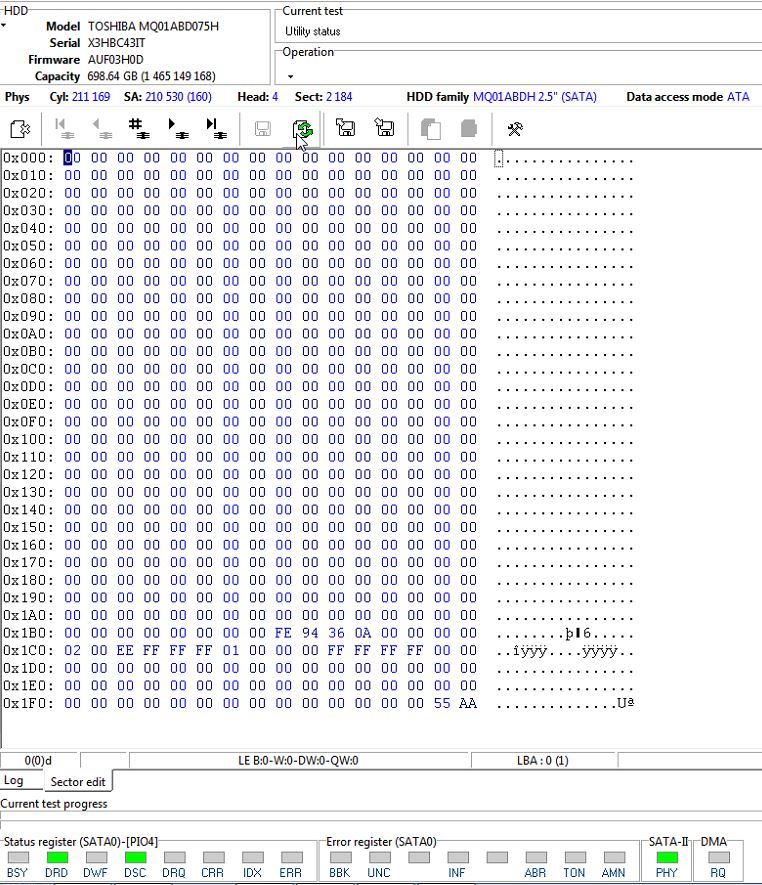Select the 55 byte at row 0x1F0
Viewport: 762px width, 885px height.
(x=442, y=703)
